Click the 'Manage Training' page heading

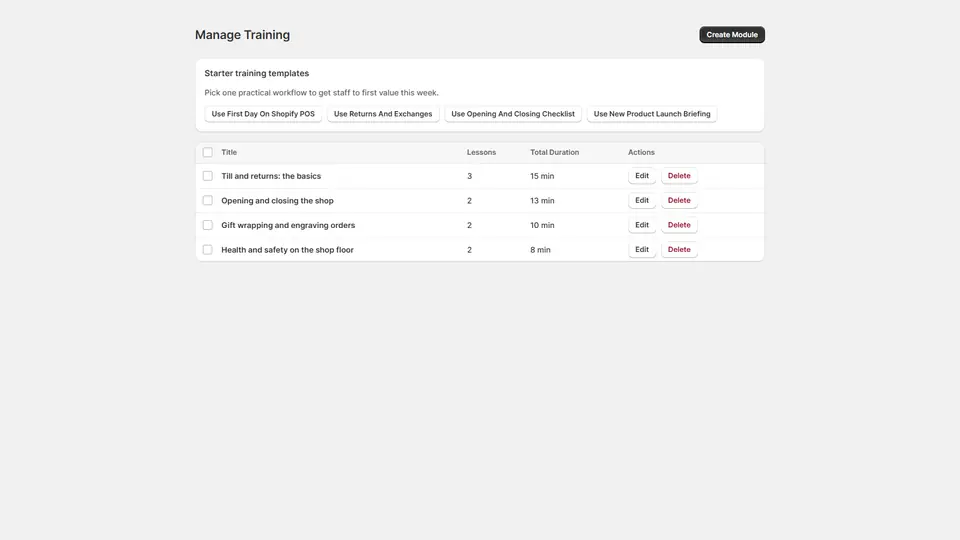pyautogui.click(x=242, y=35)
